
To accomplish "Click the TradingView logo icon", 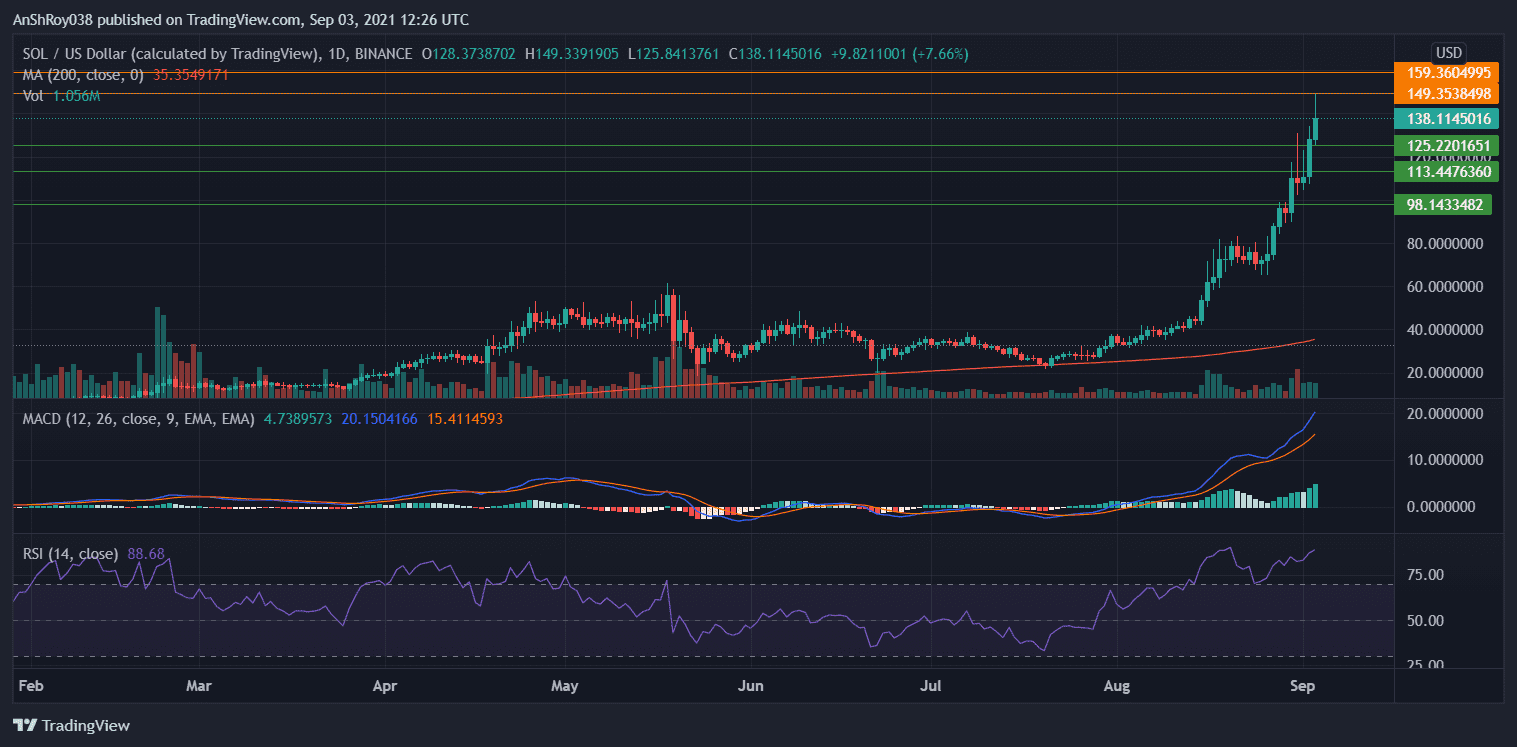I will click(x=25, y=725).
